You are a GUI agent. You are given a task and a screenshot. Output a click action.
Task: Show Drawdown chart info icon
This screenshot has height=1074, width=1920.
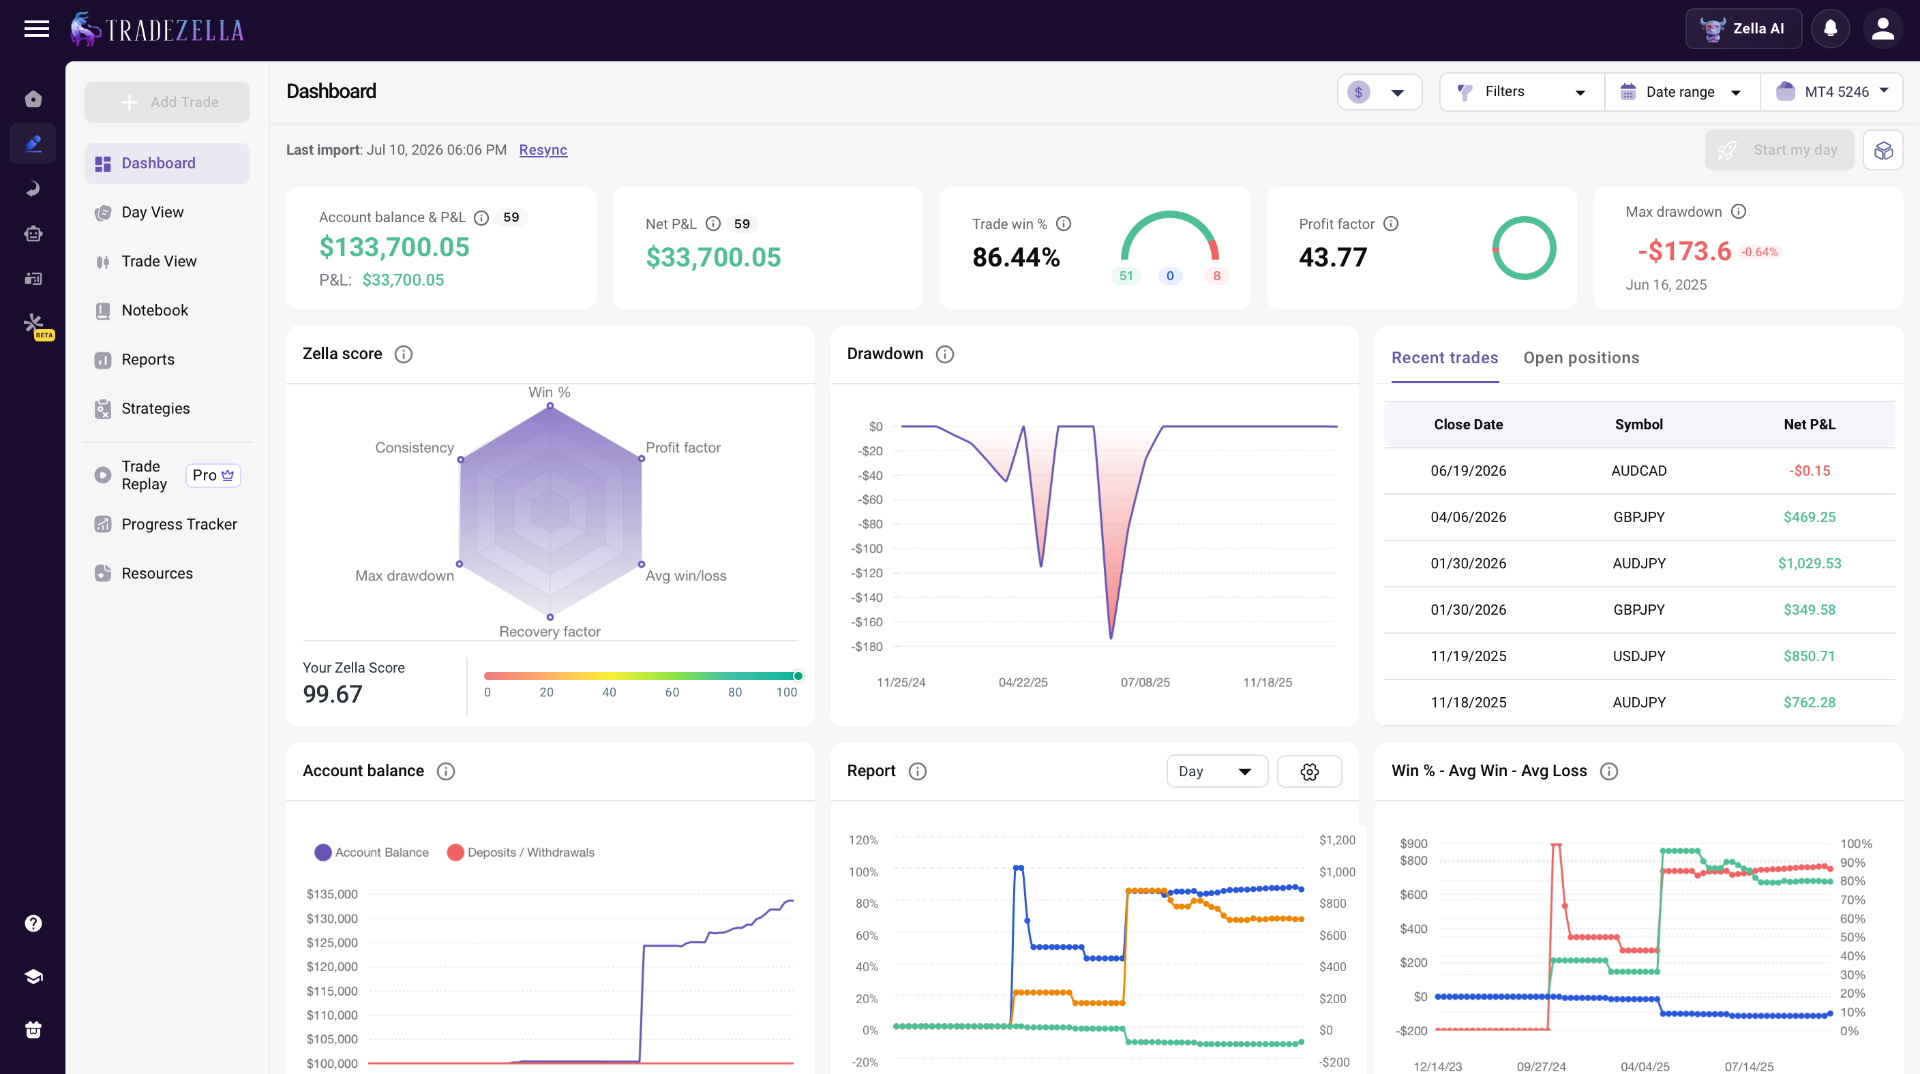pos(945,354)
